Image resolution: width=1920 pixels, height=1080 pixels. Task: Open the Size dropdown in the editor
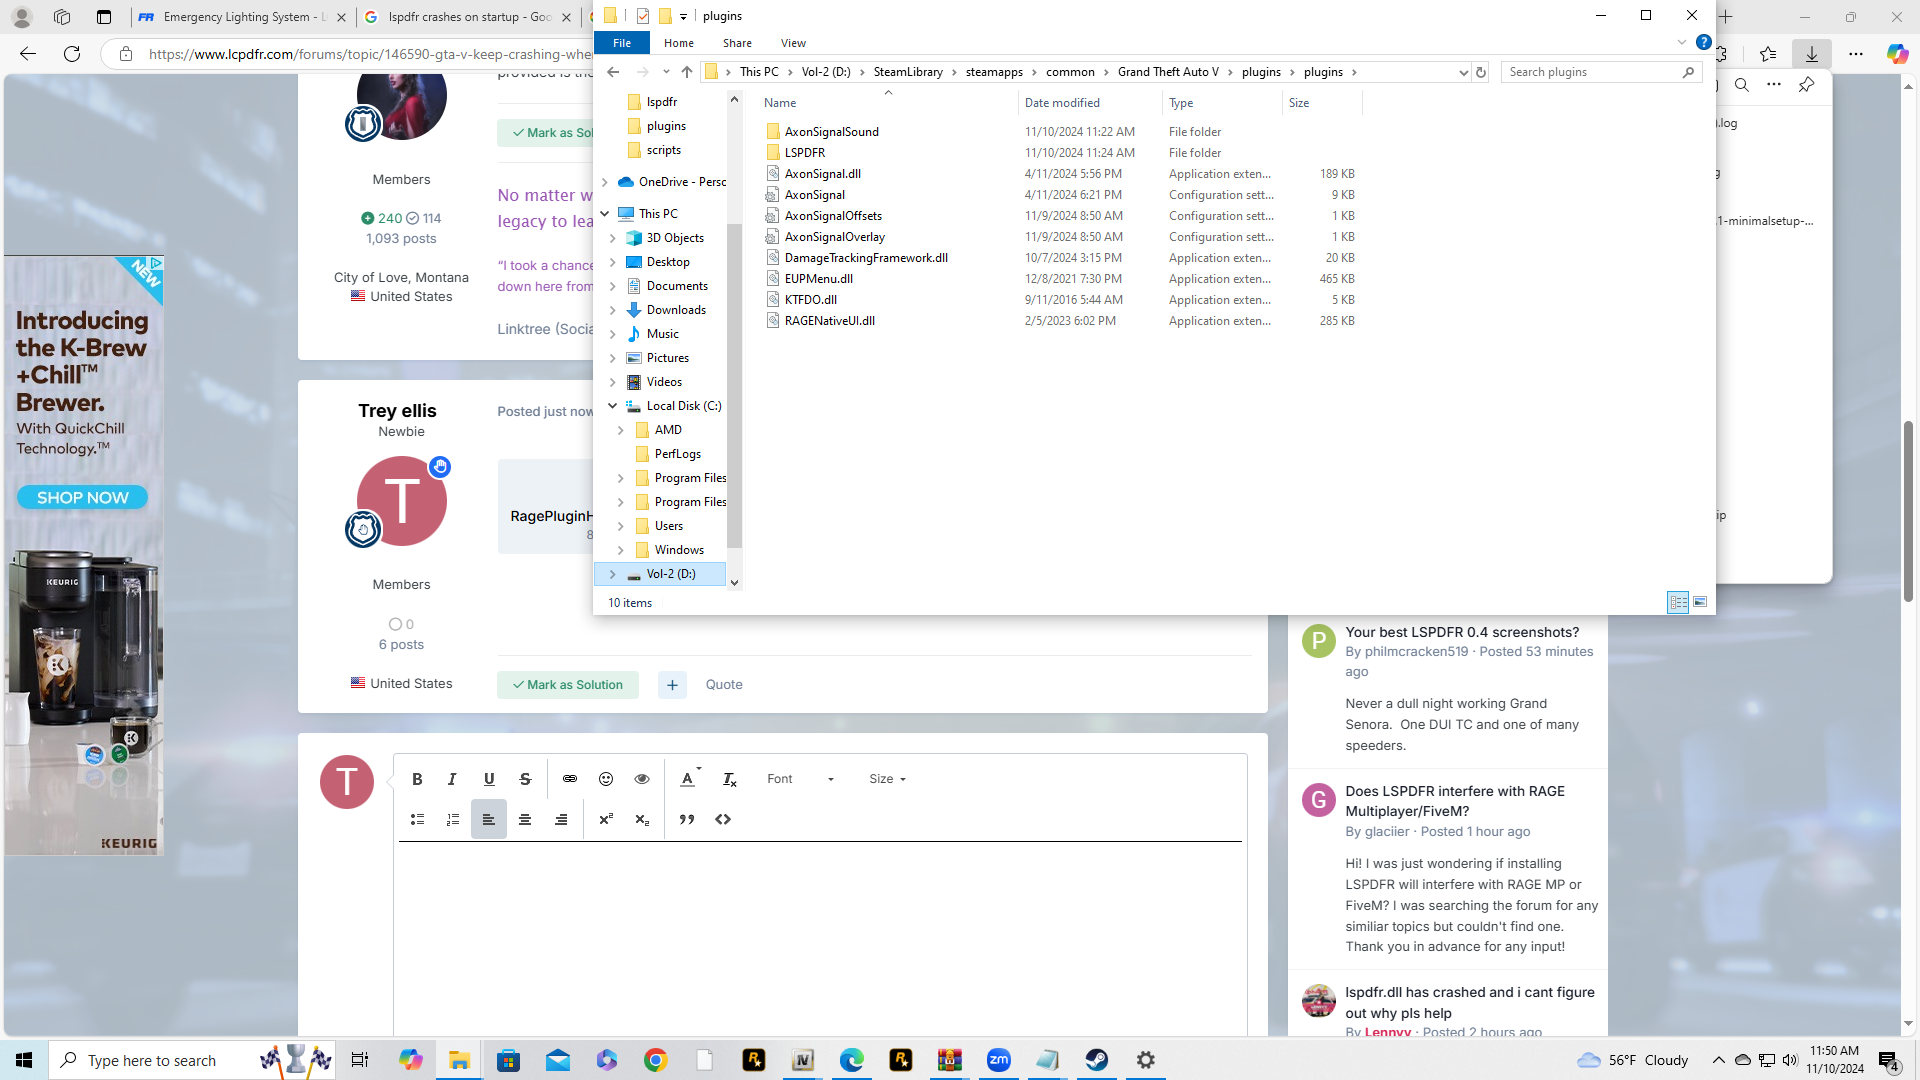click(x=887, y=779)
